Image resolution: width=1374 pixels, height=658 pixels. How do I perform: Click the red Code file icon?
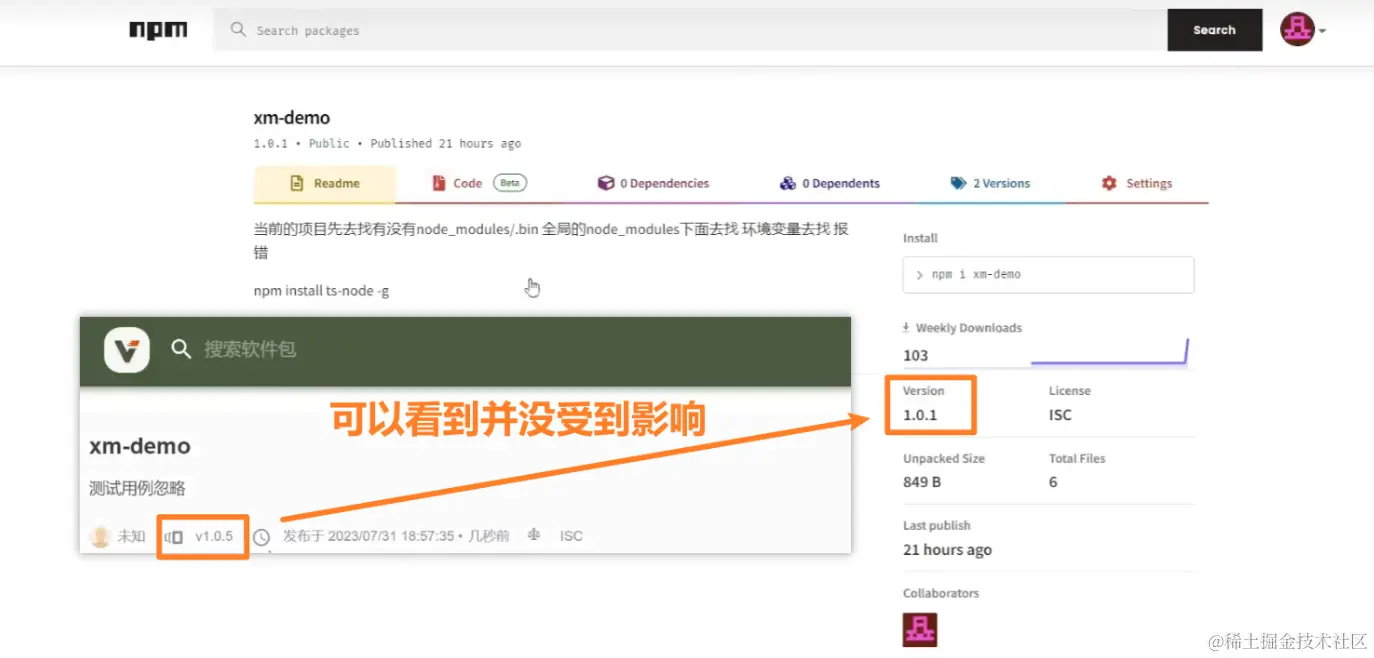coord(438,183)
